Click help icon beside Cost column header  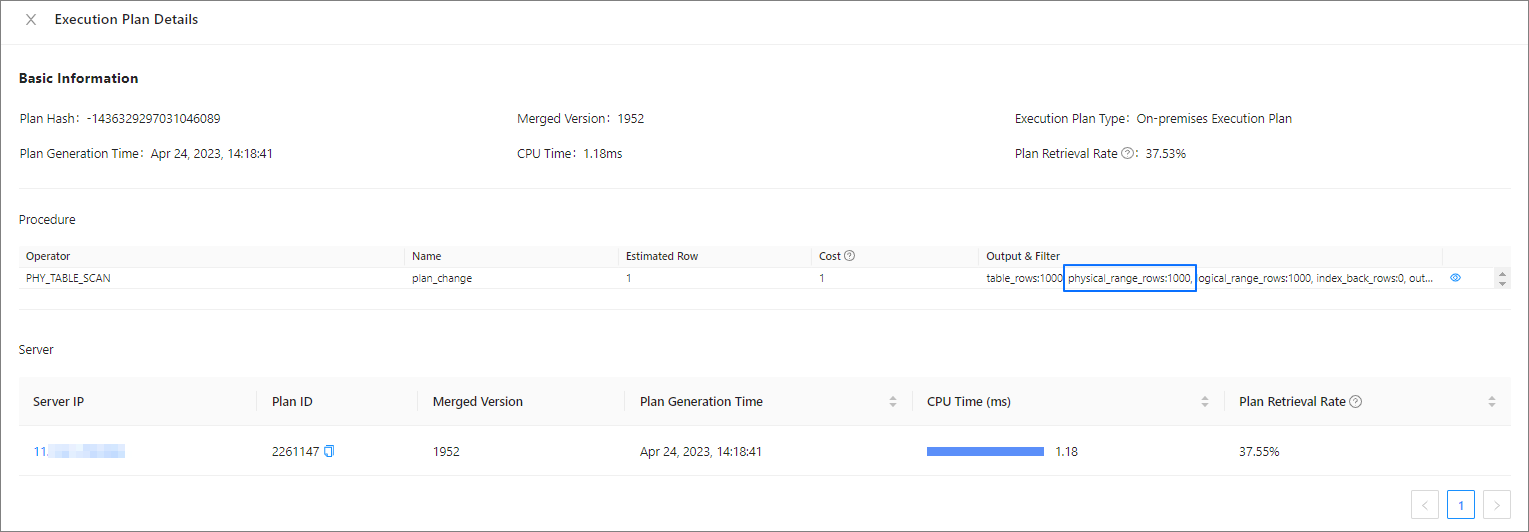point(849,256)
